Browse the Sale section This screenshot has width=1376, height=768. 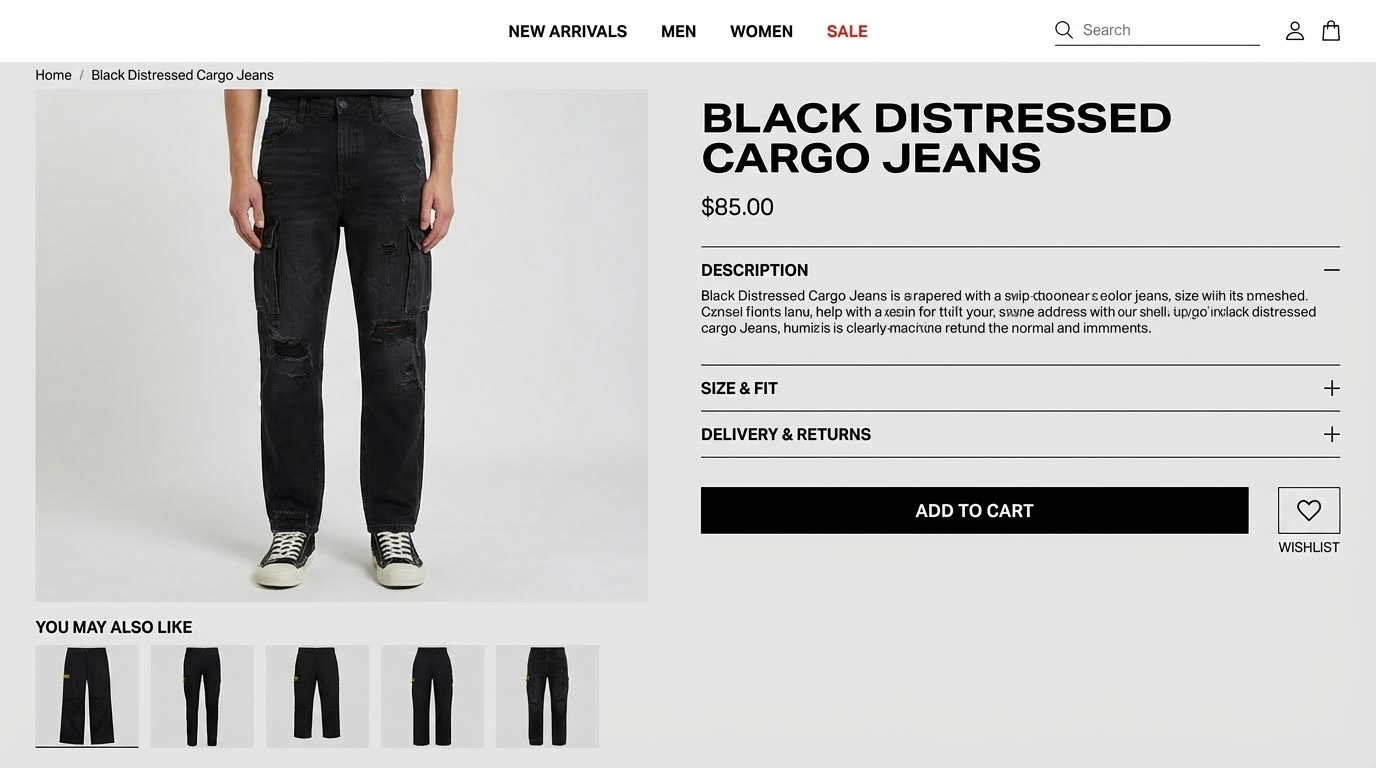click(x=847, y=31)
